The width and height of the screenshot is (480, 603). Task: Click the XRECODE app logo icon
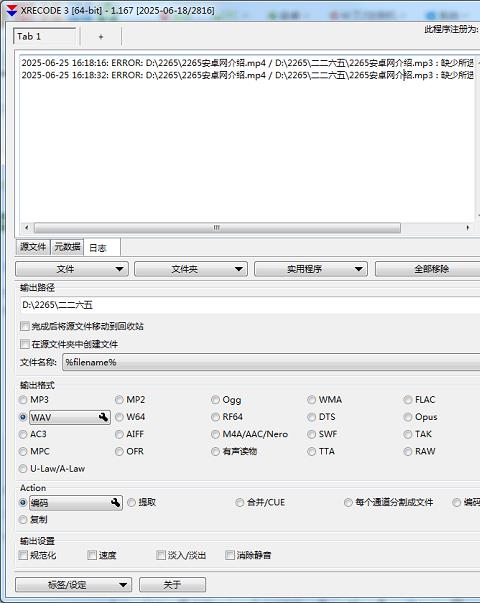[x=12, y=10]
